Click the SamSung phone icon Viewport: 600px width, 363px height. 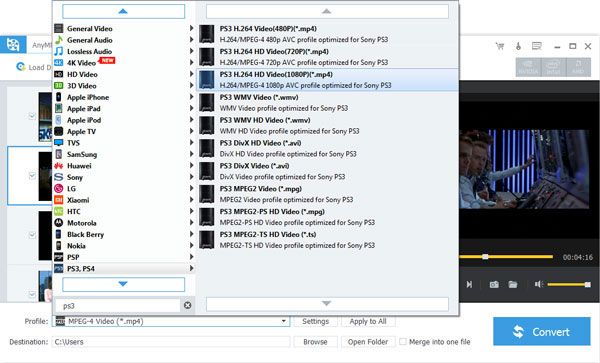coord(59,154)
